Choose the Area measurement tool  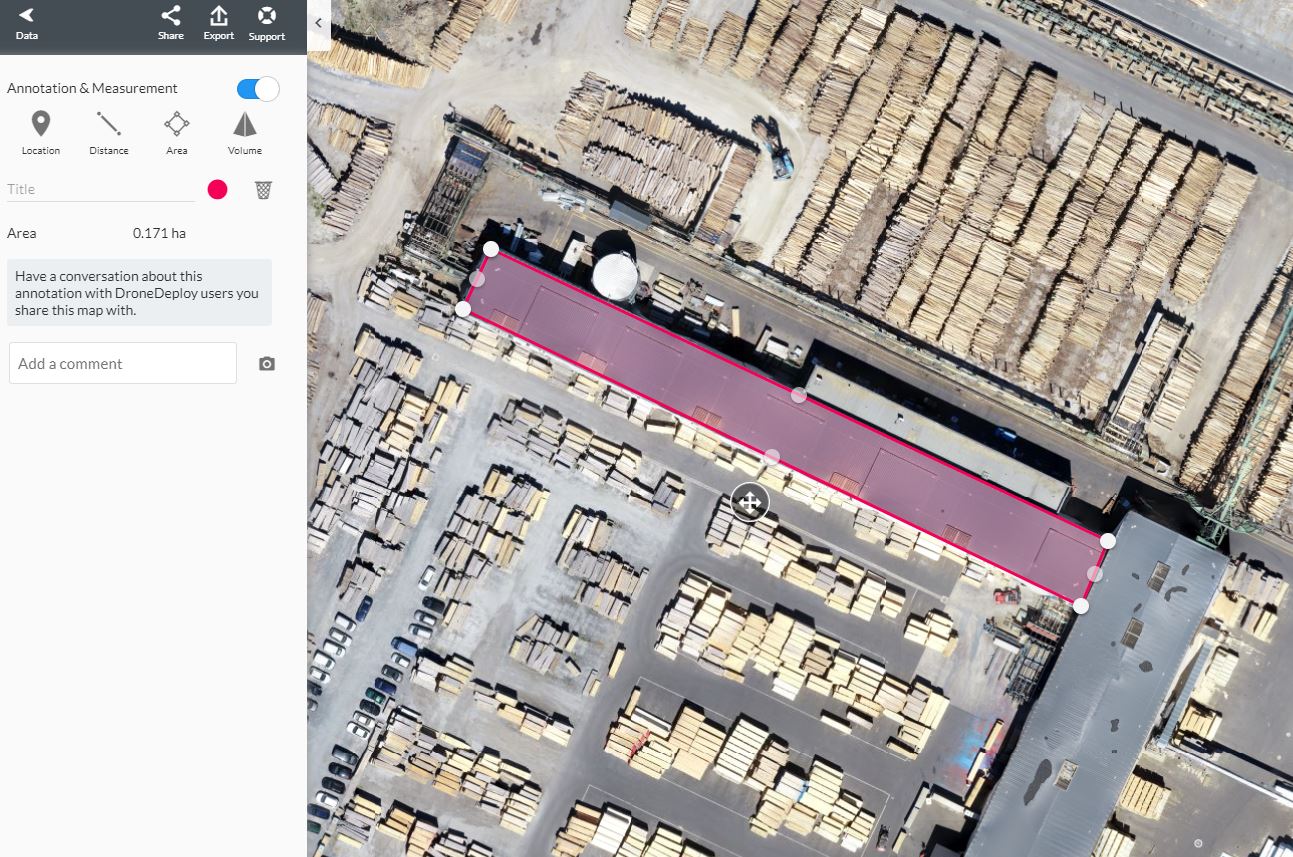point(177,133)
